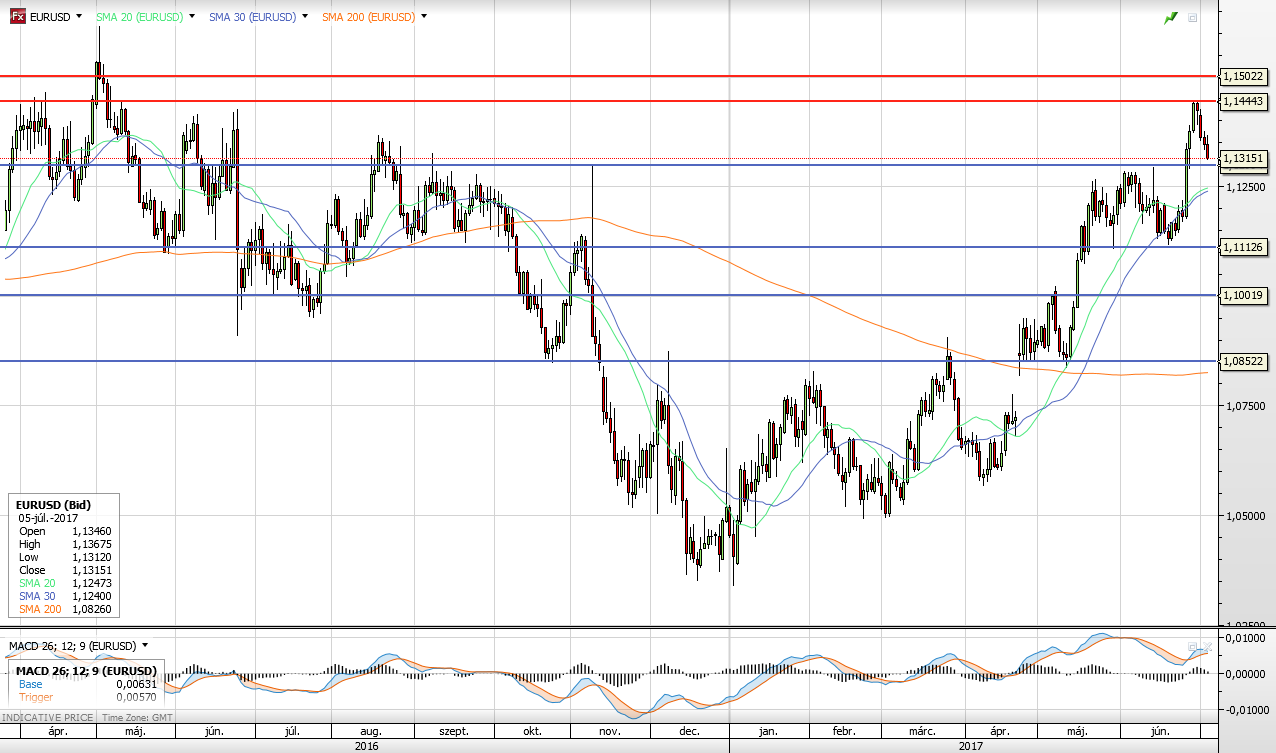The width and height of the screenshot is (1276, 753).
Task: Click the 0,00000 MACD axis label
Action: click(1246, 673)
